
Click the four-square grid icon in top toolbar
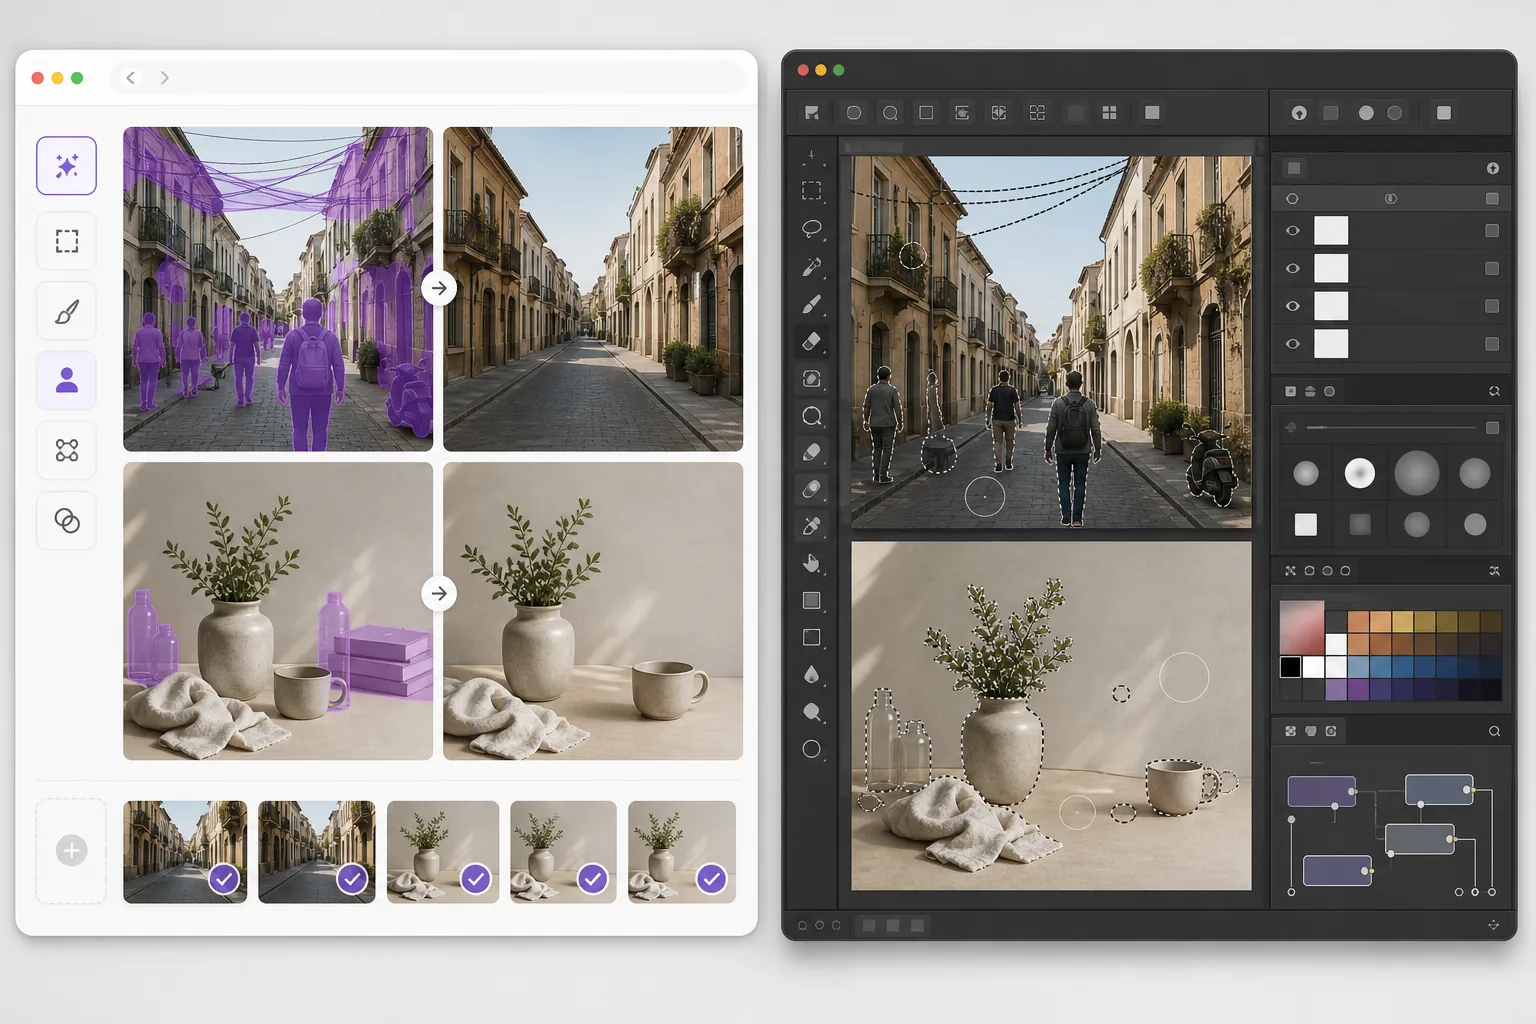point(1109,113)
